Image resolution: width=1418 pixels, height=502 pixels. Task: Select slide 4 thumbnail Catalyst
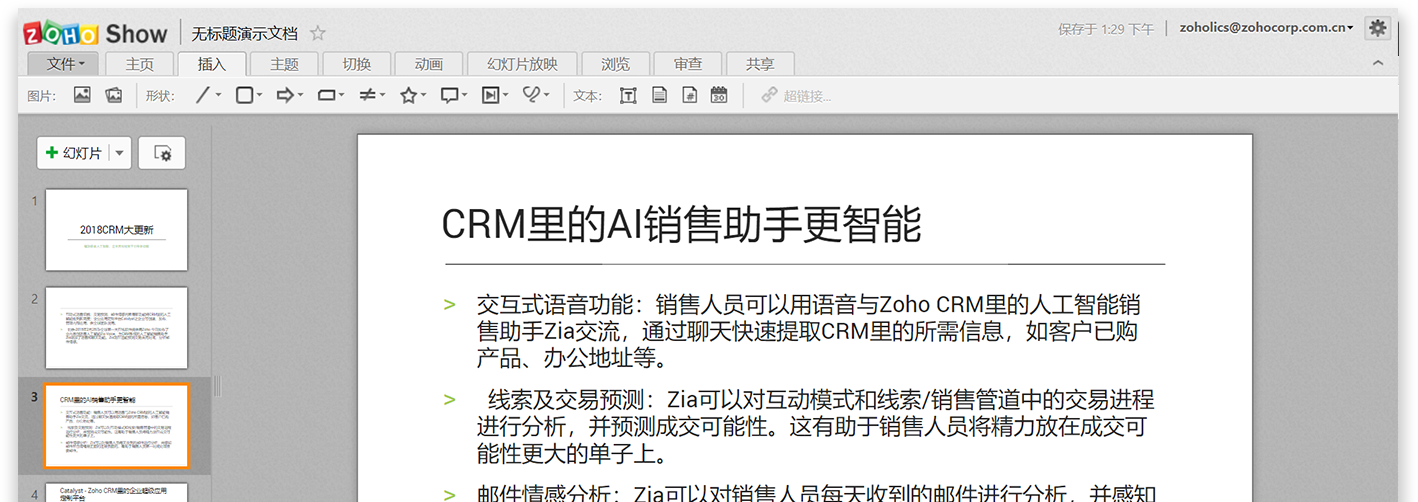116,493
